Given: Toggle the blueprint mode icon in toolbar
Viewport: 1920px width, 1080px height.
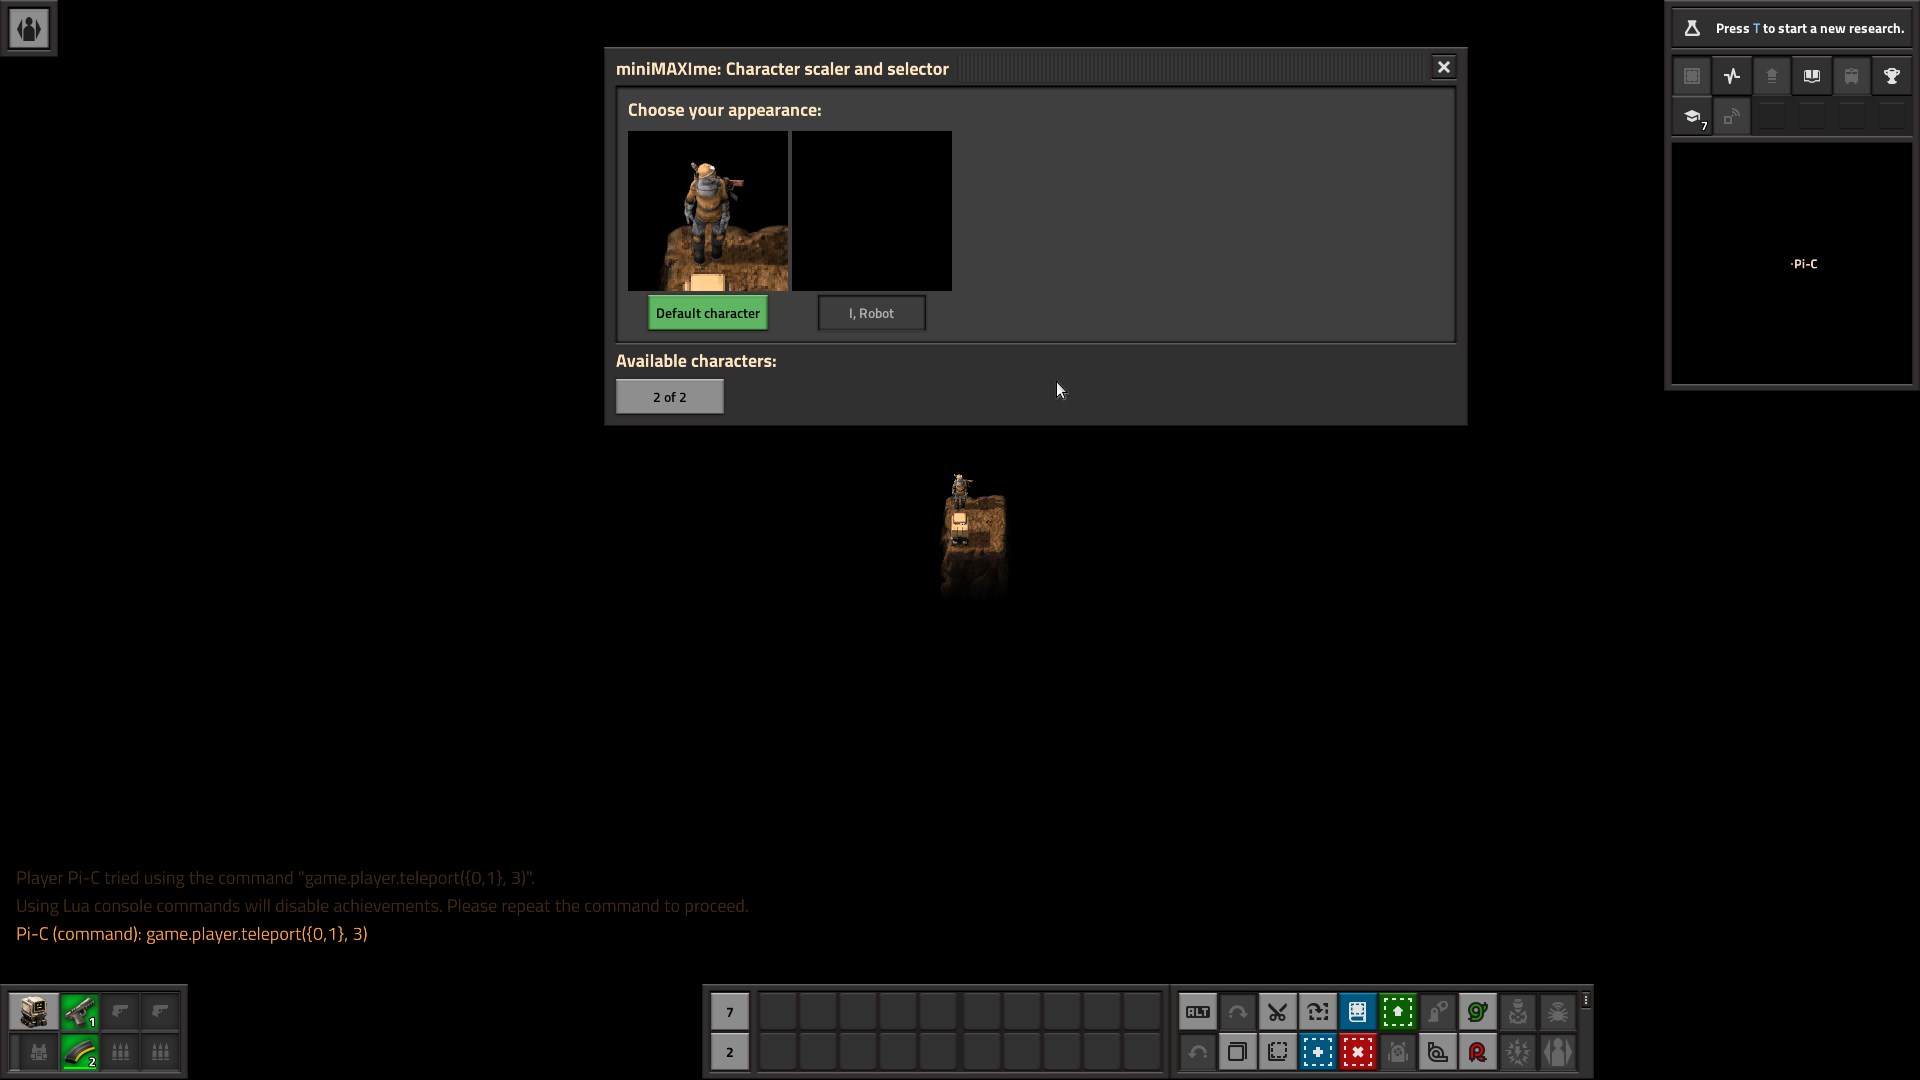Looking at the screenshot, I should (1357, 1011).
